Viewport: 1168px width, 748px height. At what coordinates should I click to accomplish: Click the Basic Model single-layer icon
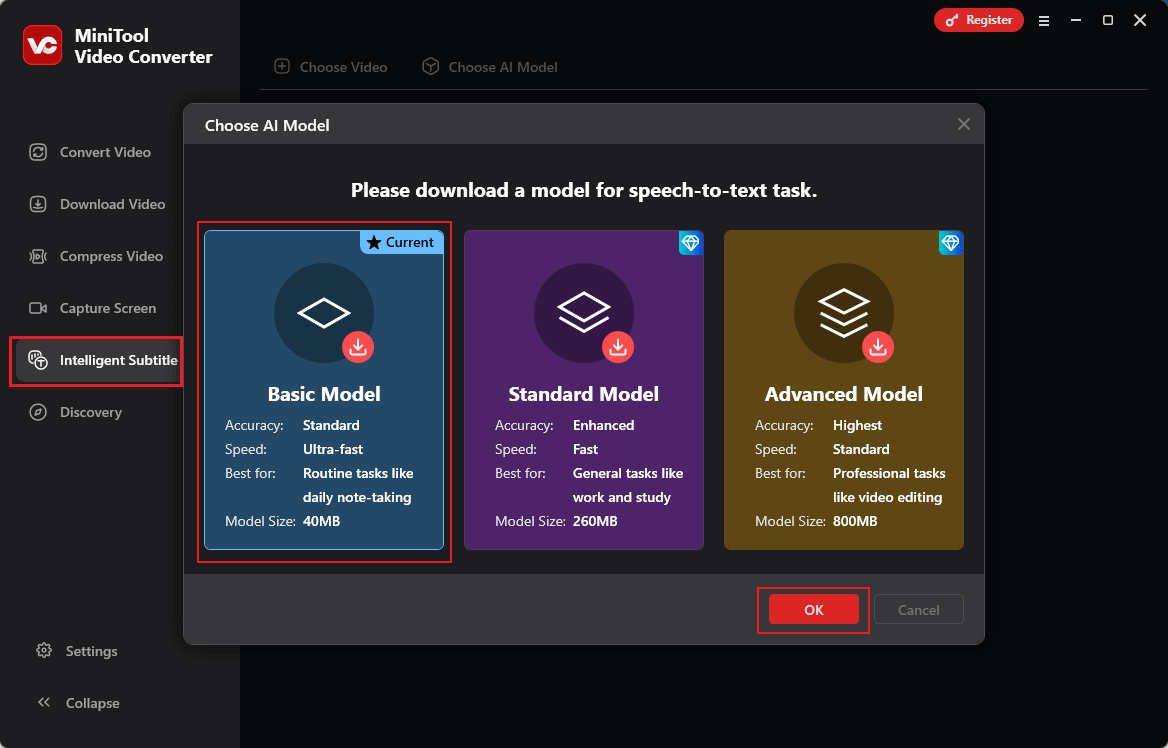point(323,313)
